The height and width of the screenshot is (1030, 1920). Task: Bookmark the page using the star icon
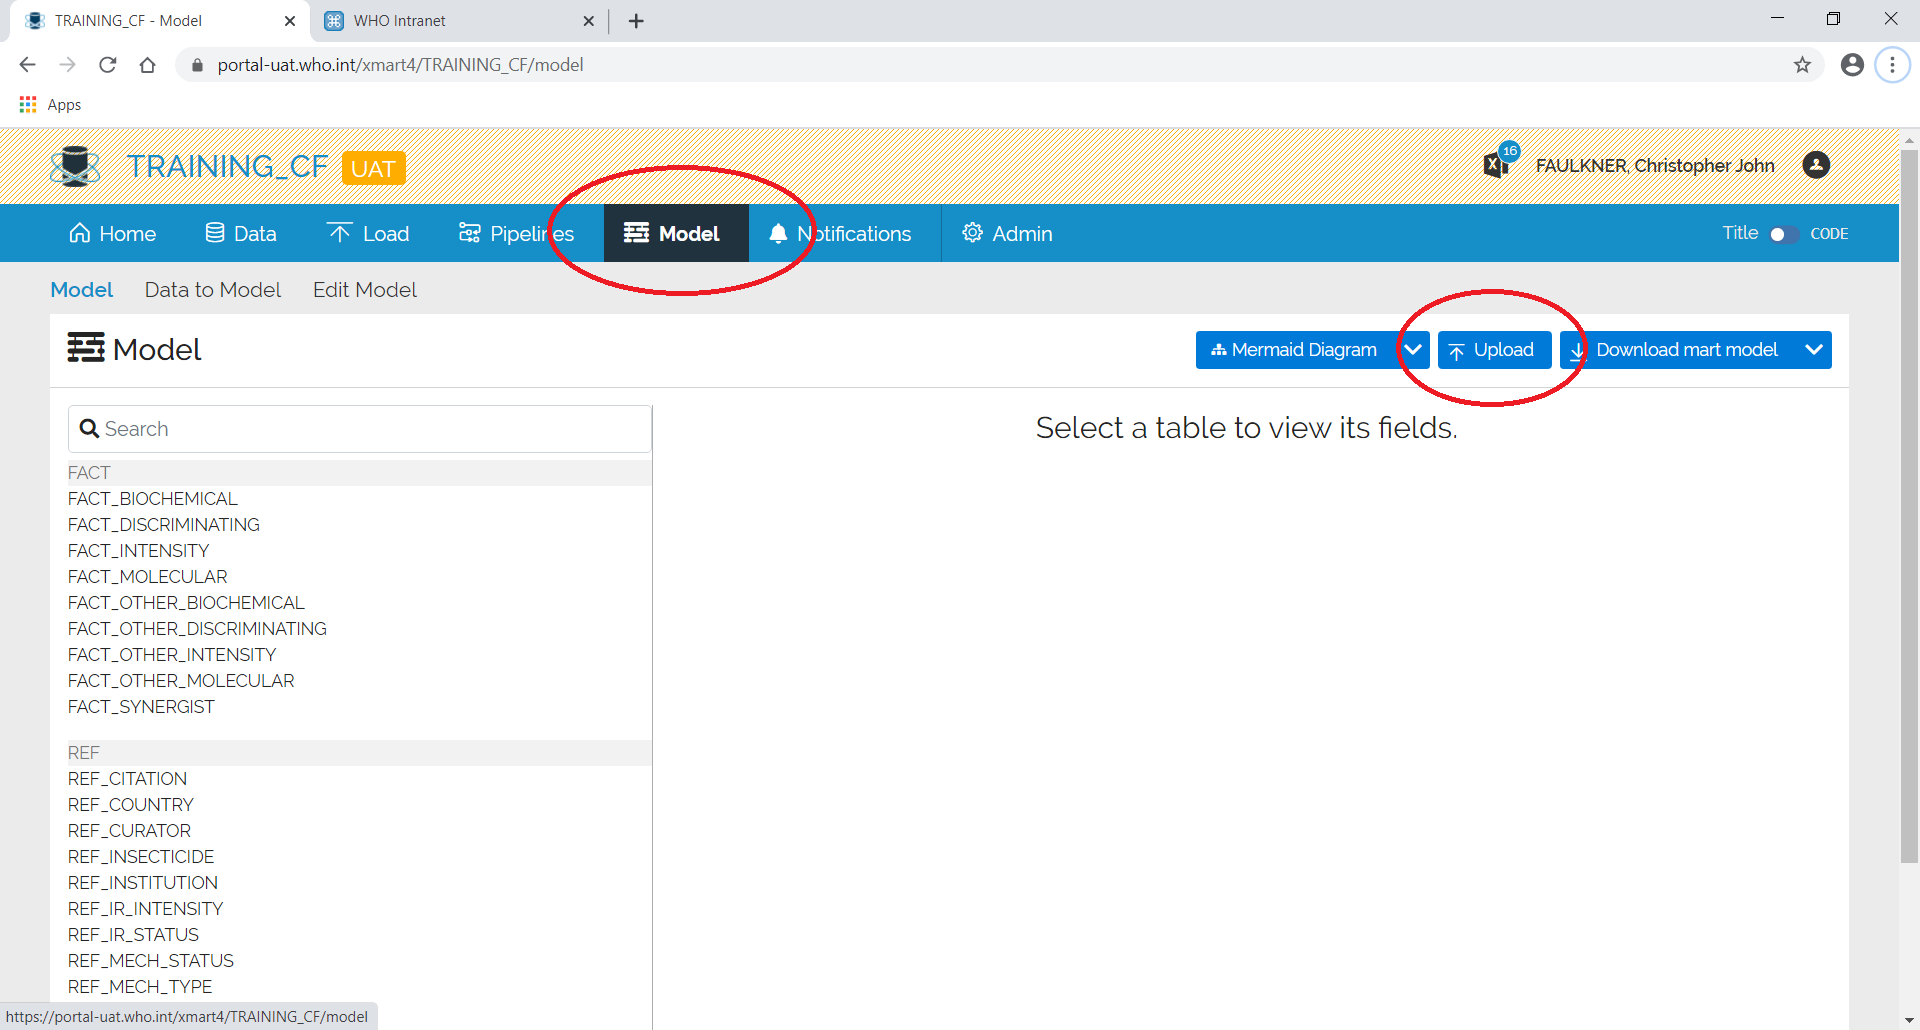coord(1803,64)
